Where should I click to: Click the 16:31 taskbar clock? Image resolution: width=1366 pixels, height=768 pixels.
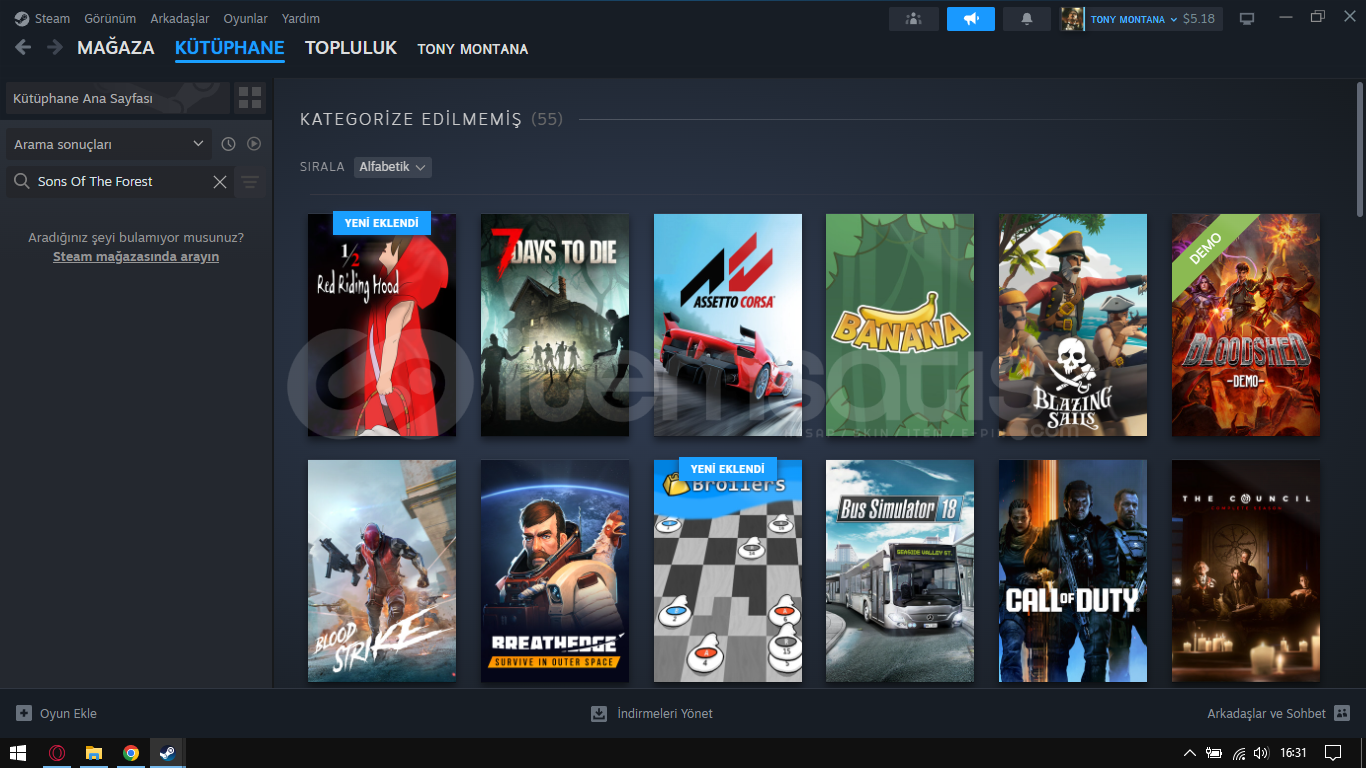coord(1294,753)
